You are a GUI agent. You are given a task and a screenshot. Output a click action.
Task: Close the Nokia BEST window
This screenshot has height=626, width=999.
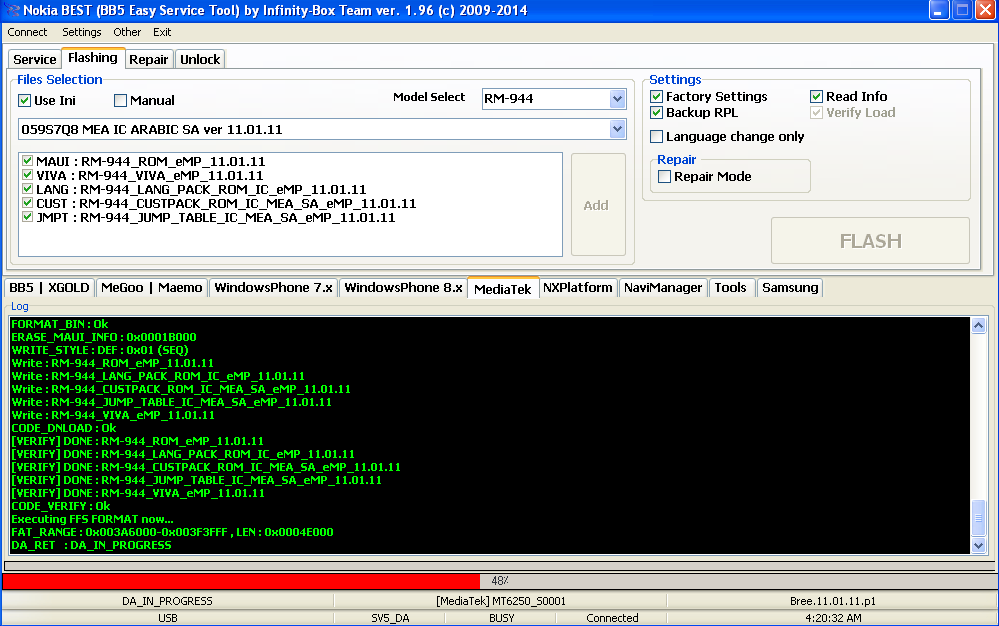(x=986, y=10)
